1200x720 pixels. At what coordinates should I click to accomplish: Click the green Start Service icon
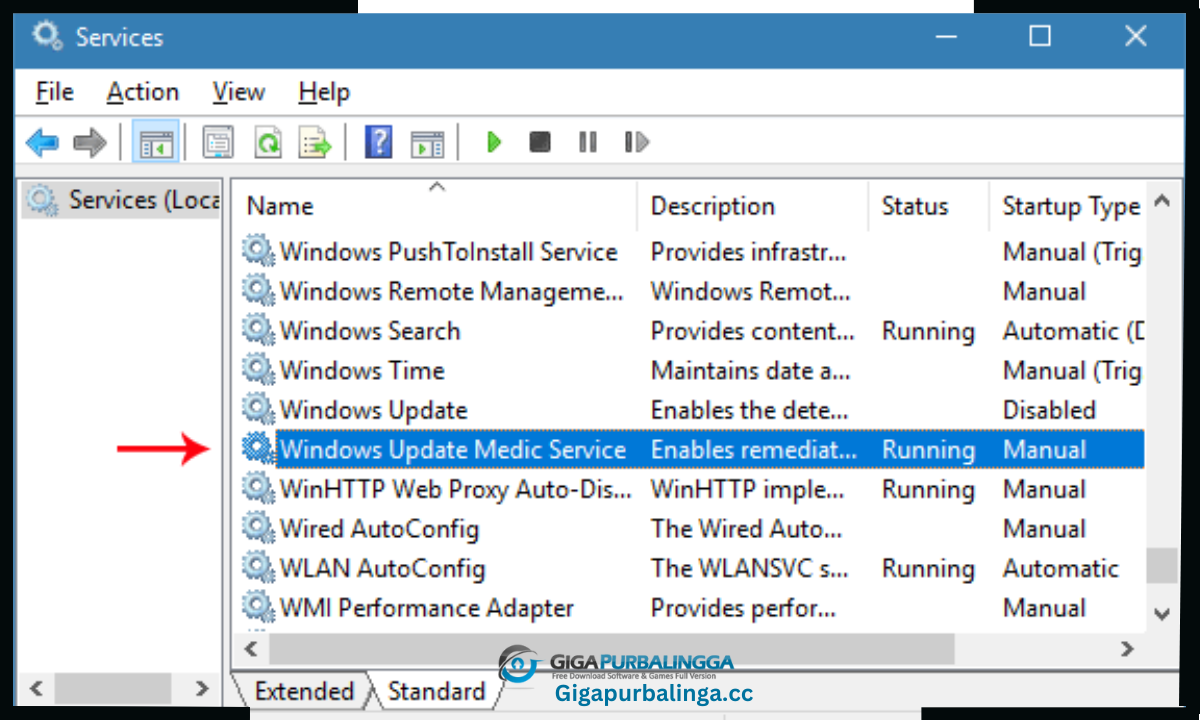click(x=493, y=143)
